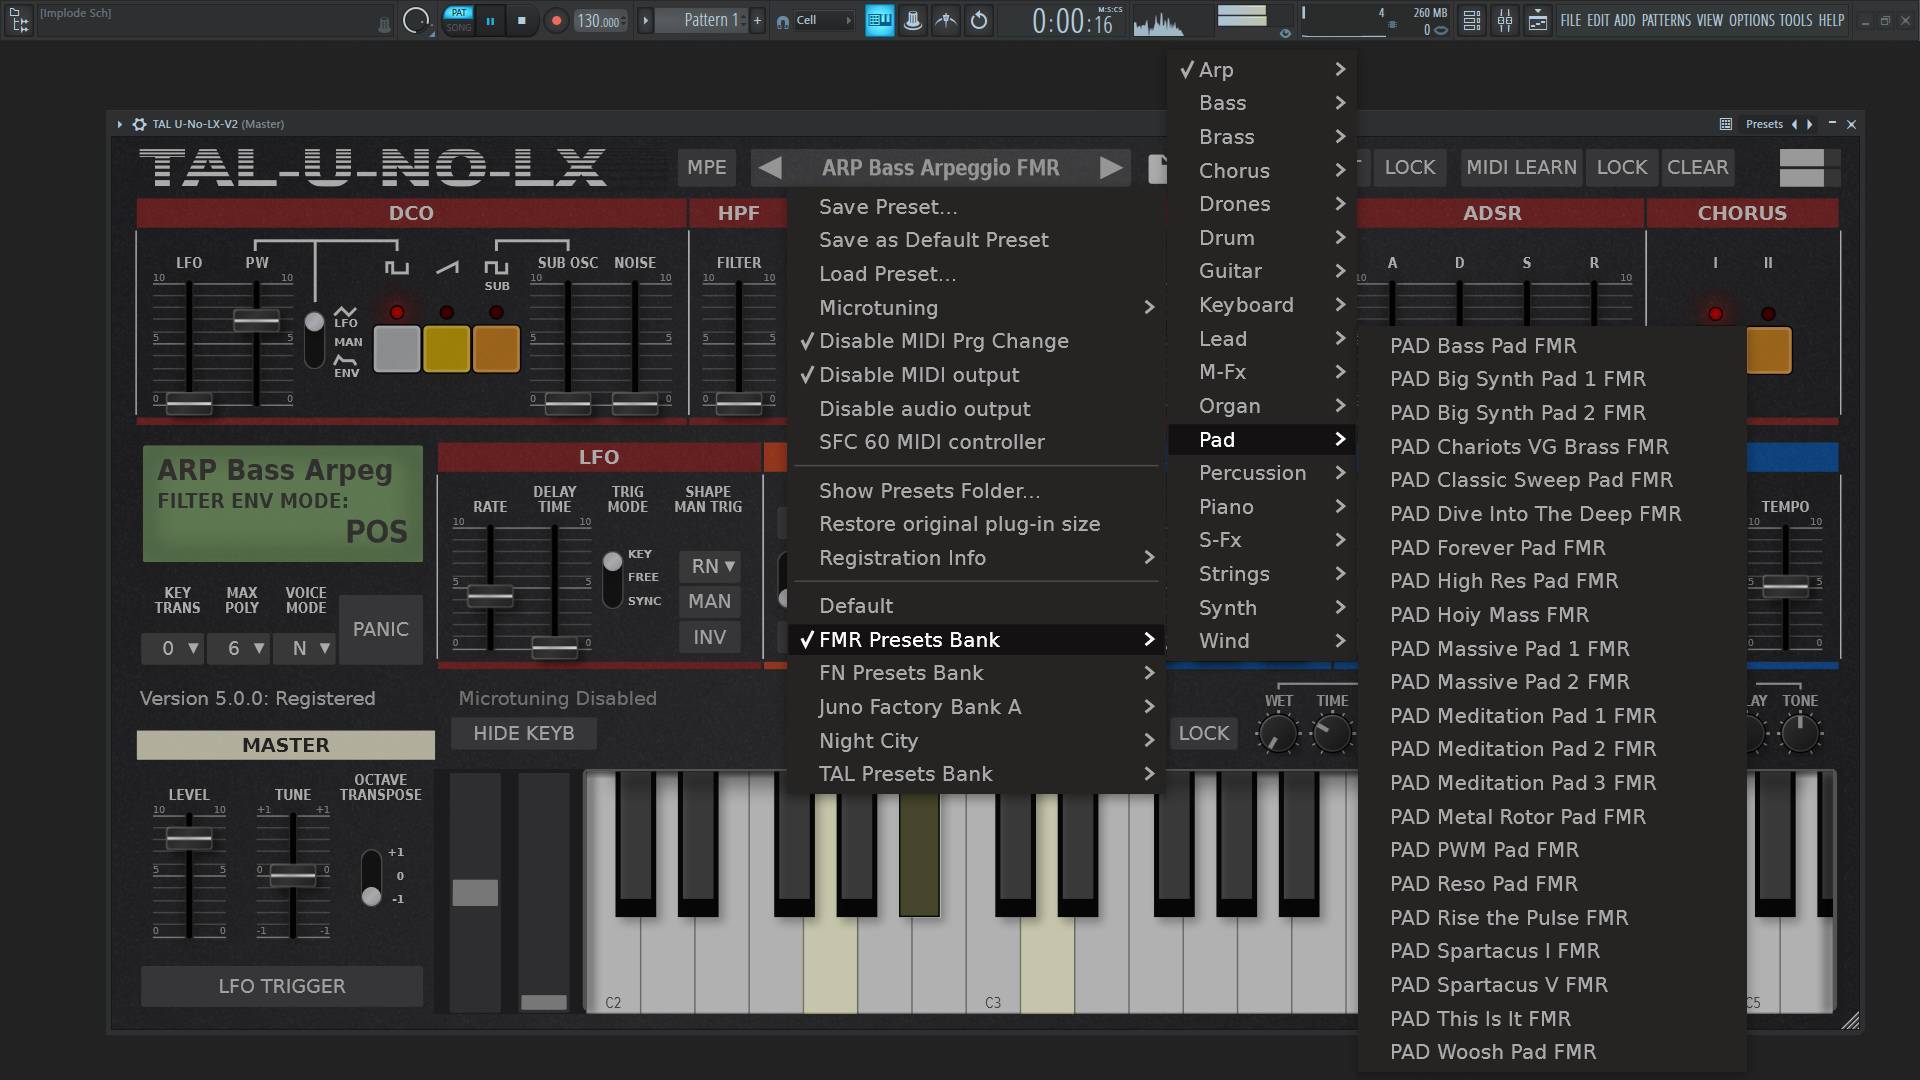
Task: Click the previous preset arrow in title bar
Action: (1794, 124)
